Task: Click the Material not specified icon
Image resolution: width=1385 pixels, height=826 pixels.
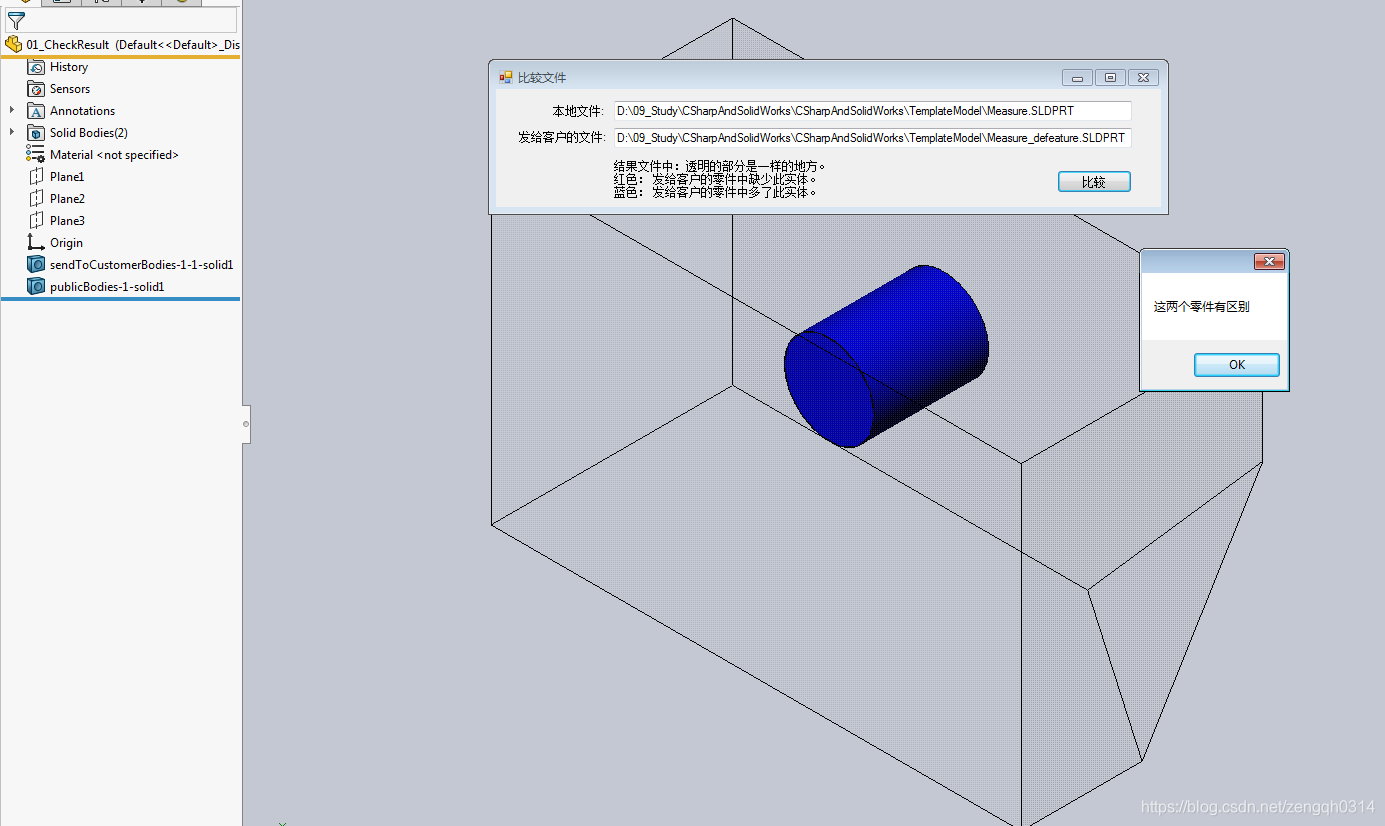Action: click(x=36, y=155)
